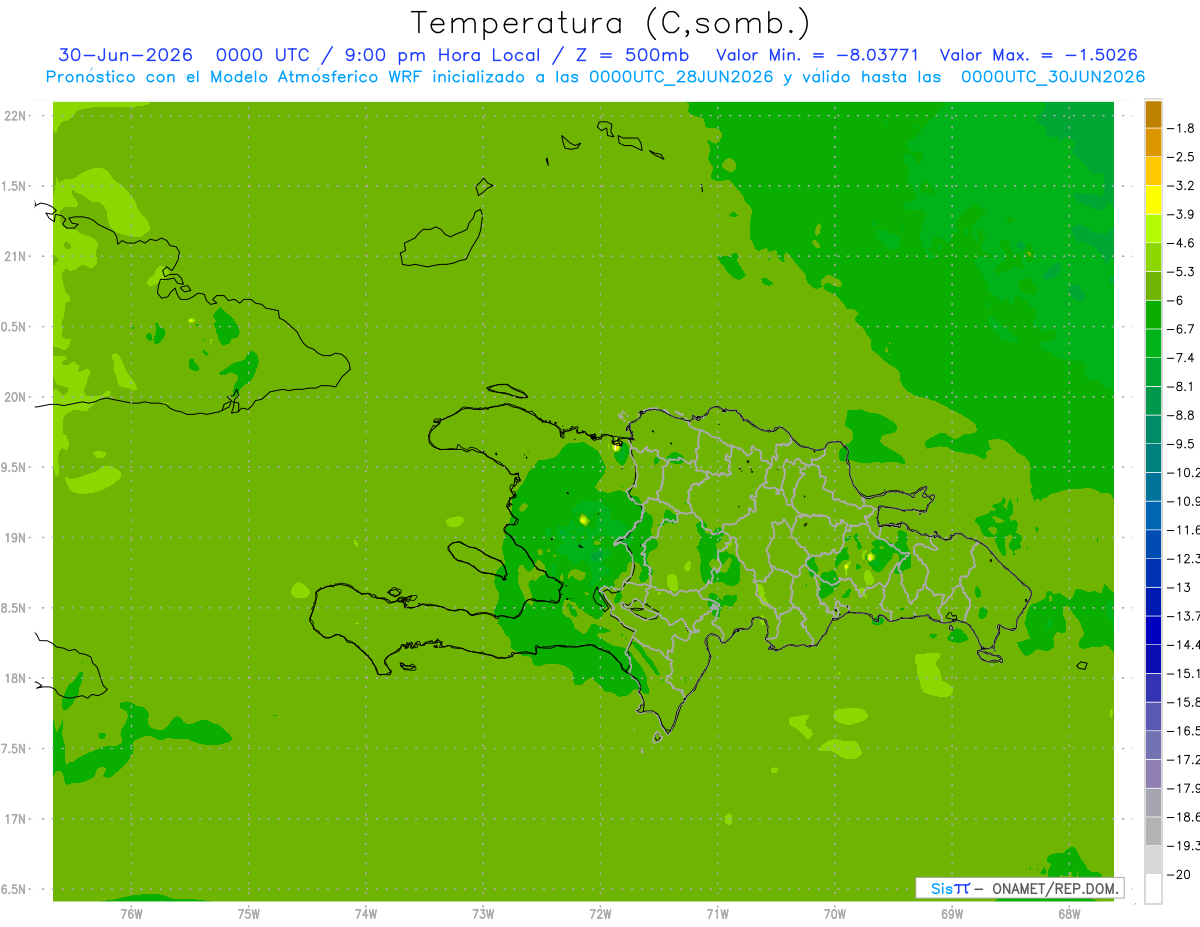
Task: Click the '-3.9' colorbar label
Action: click(1181, 214)
